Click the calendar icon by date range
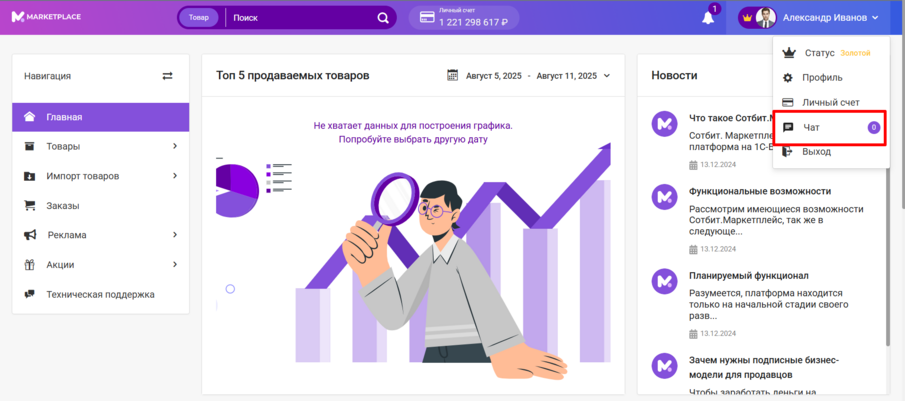This screenshot has width=905, height=401. 453,76
